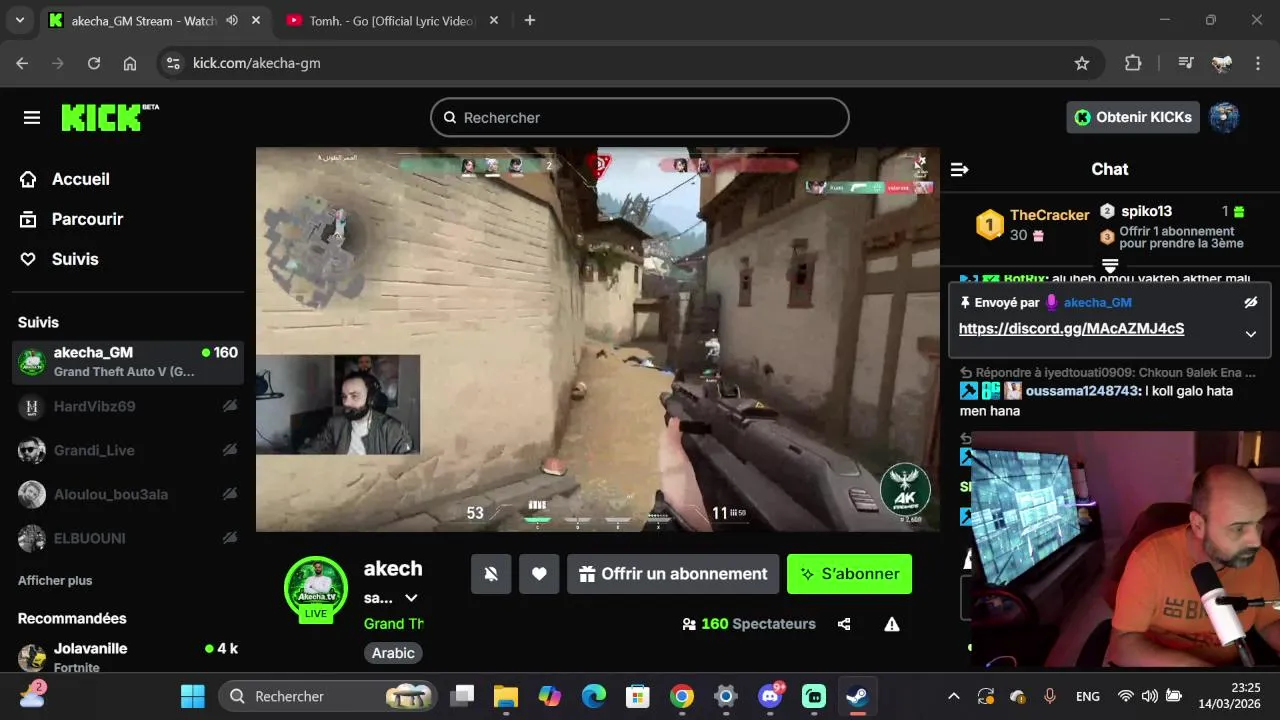Open the user profile avatar menu
This screenshot has width=1280, height=720.
tap(1224, 117)
